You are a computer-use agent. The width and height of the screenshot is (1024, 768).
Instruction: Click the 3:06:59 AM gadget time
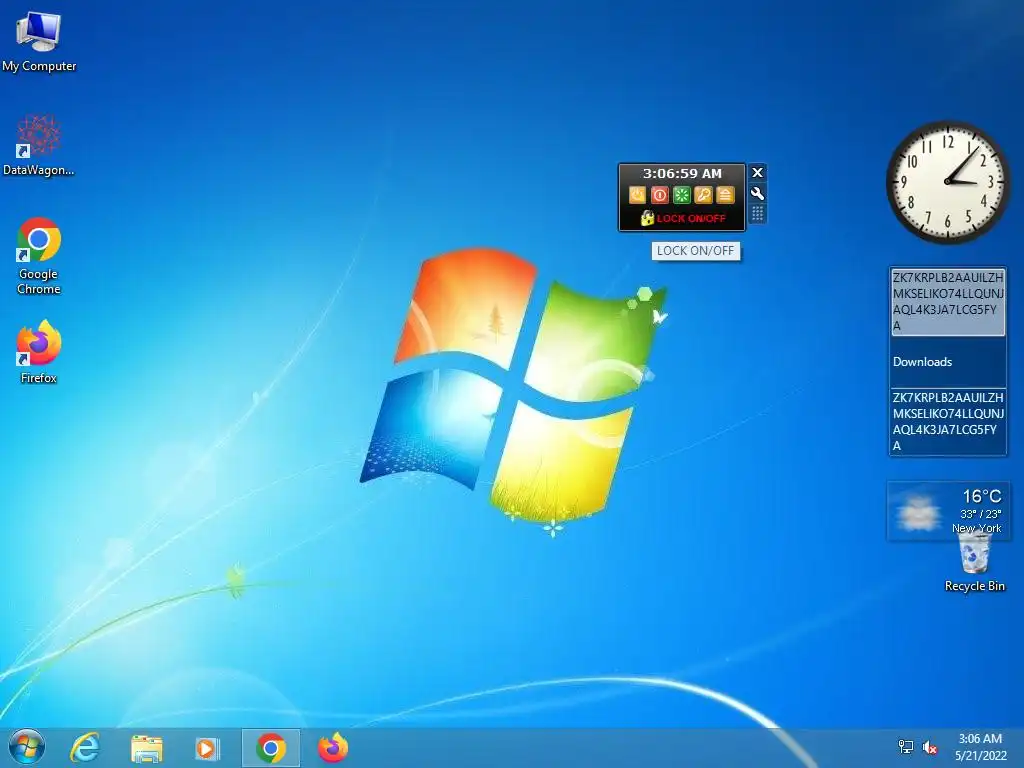682,174
